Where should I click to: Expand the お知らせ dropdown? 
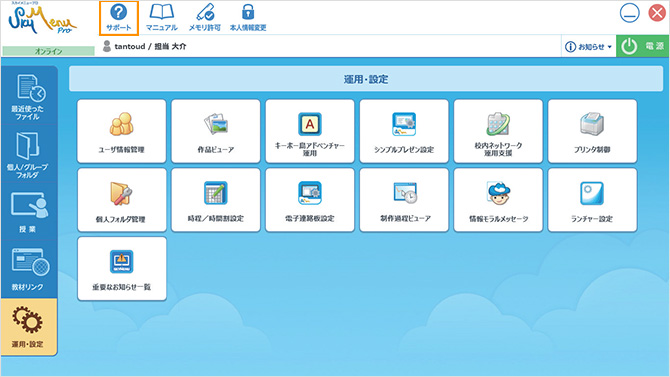tap(588, 47)
